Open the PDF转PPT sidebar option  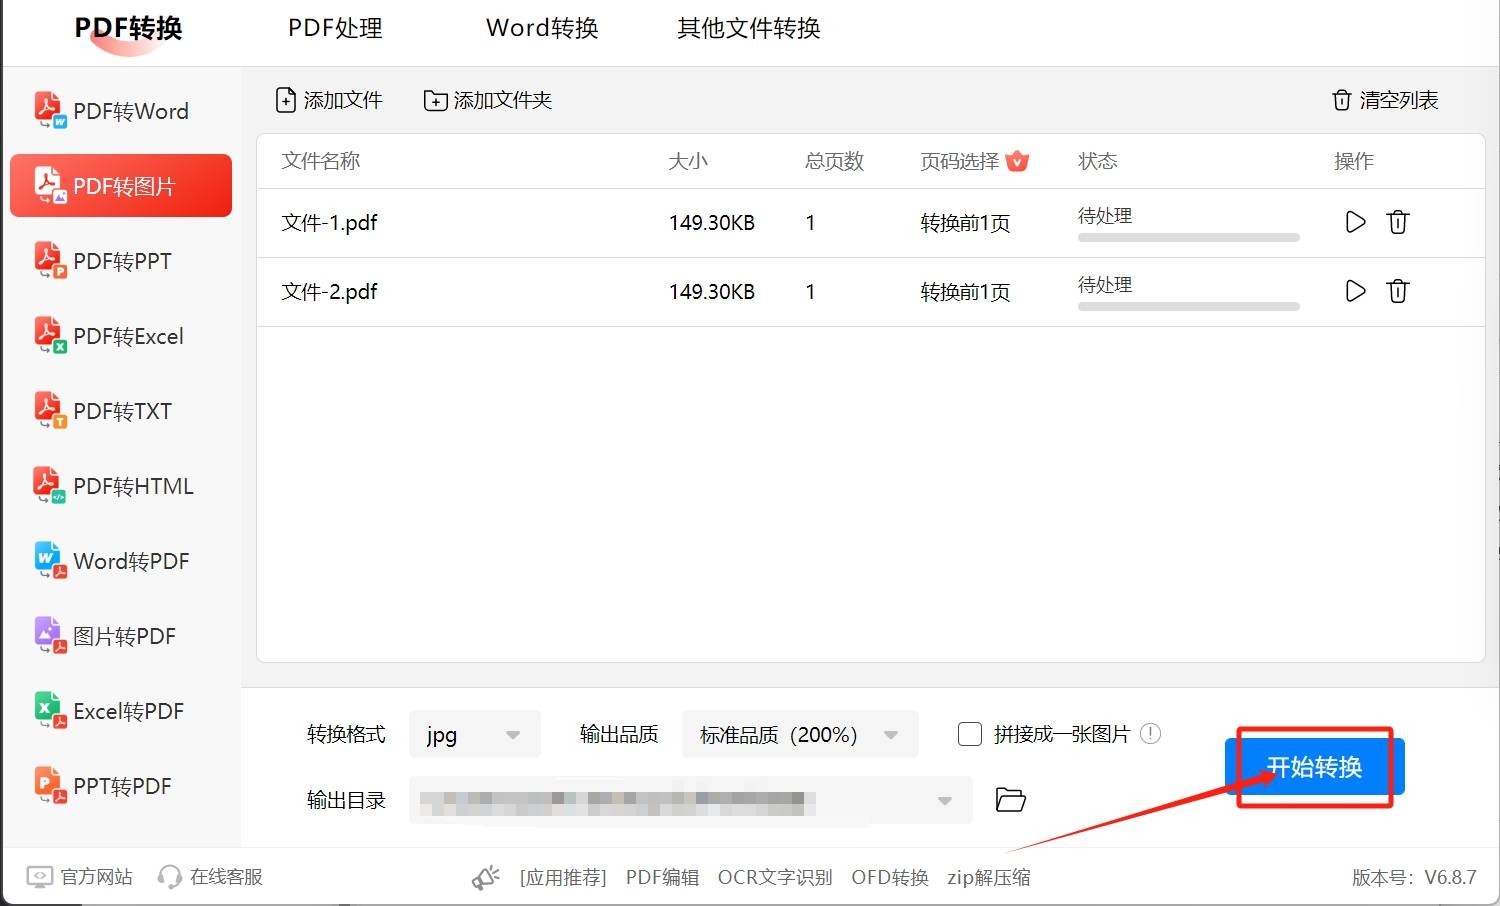click(121, 261)
